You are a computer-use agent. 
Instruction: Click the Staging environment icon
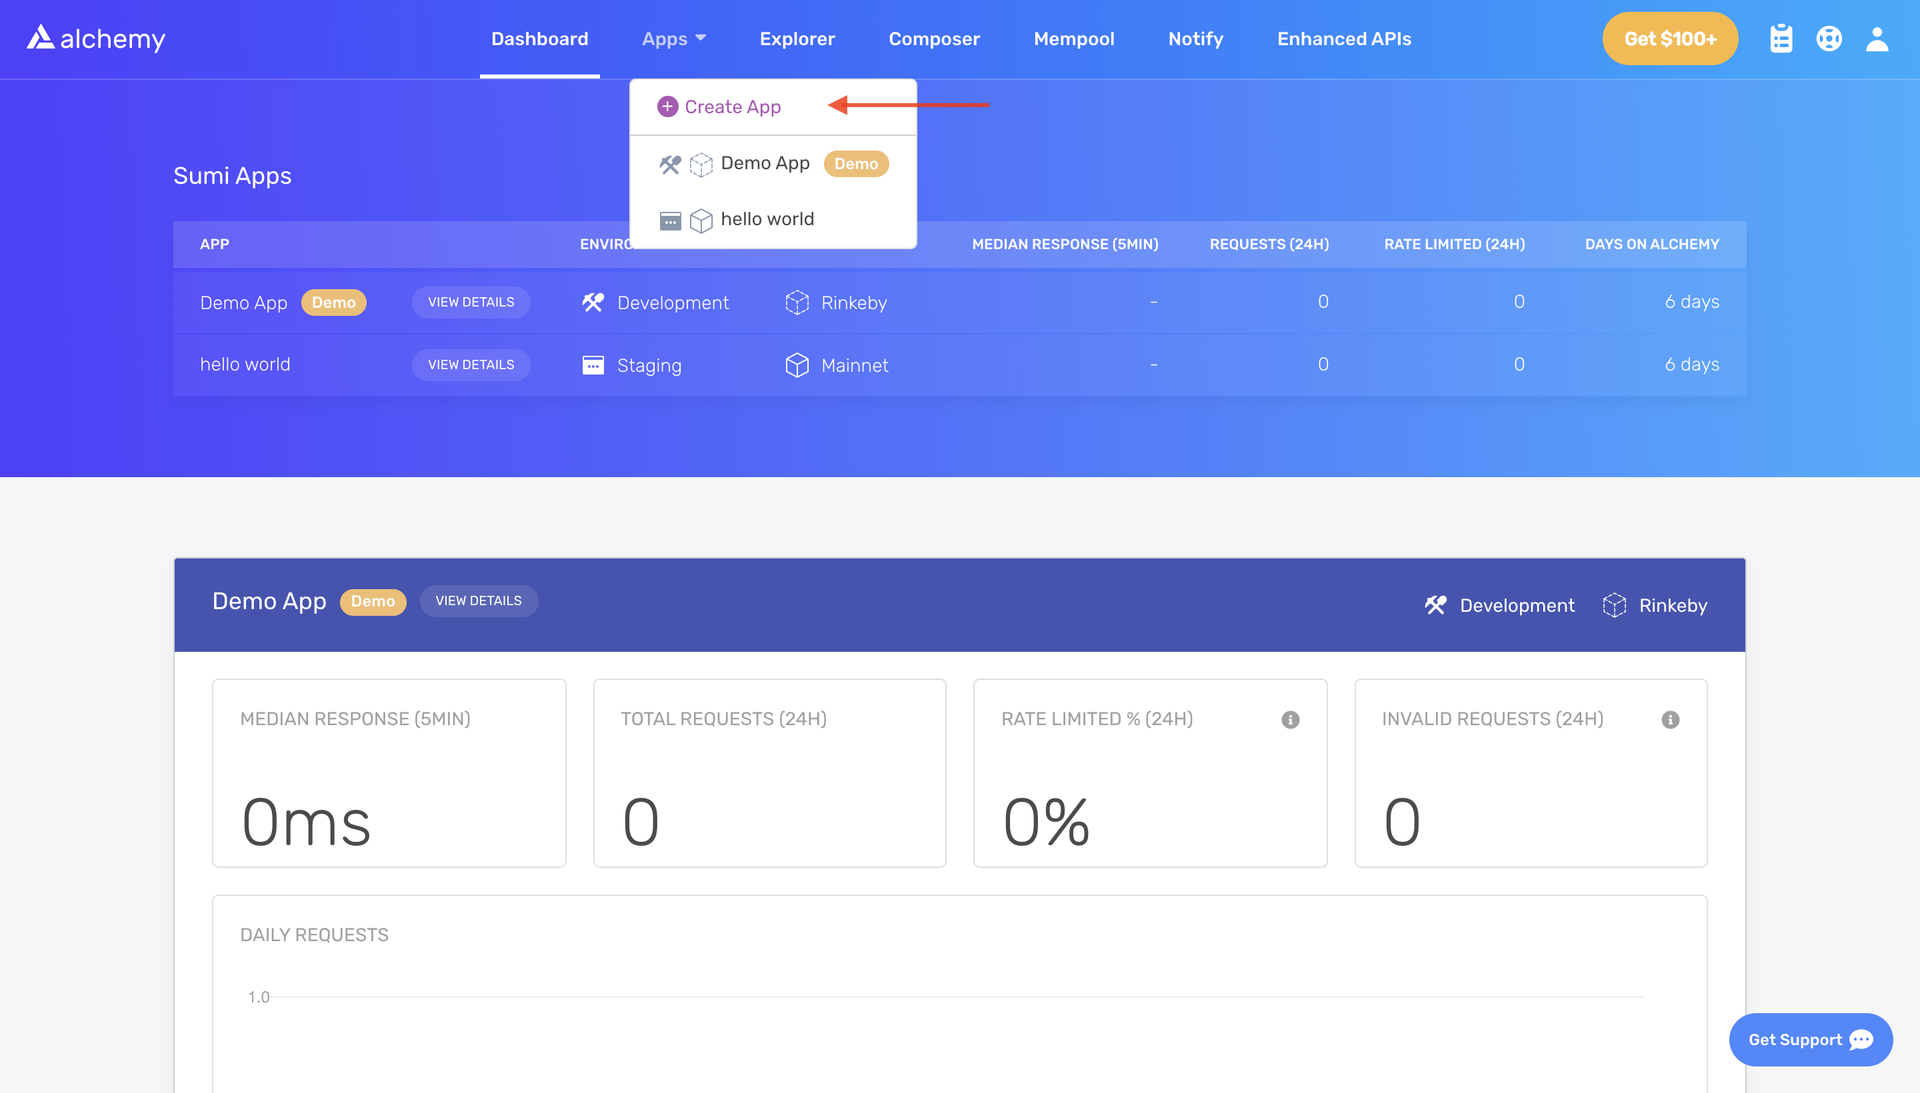[593, 364]
